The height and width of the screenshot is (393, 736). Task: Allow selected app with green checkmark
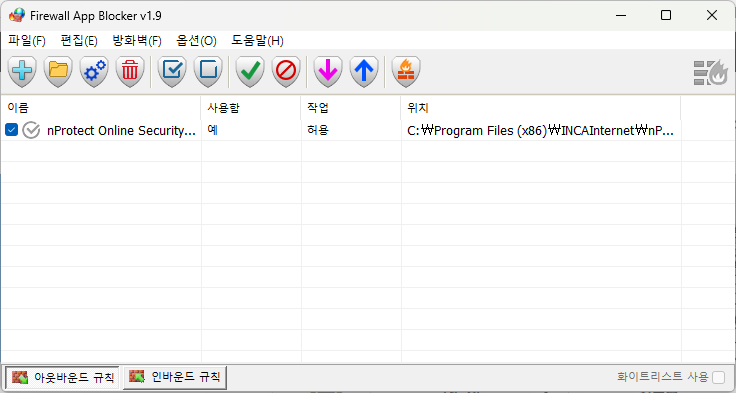[250, 71]
